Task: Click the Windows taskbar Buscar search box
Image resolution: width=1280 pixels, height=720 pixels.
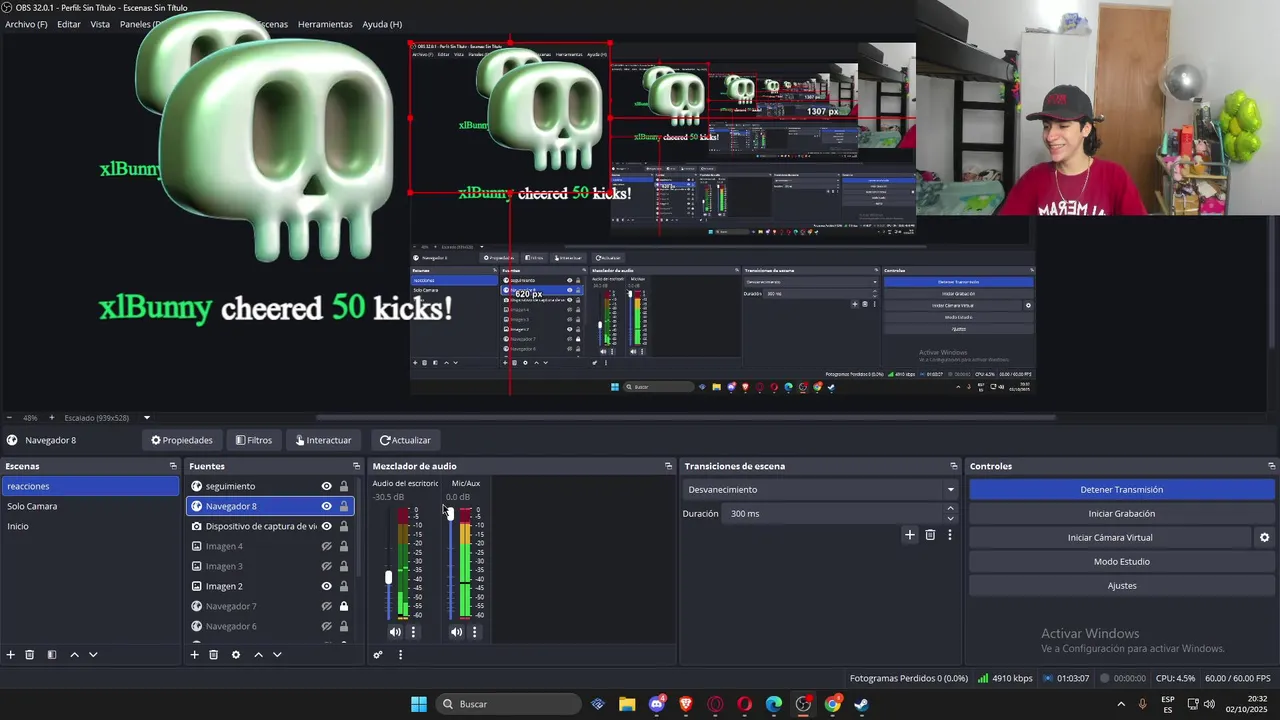Action: pos(509,704)
